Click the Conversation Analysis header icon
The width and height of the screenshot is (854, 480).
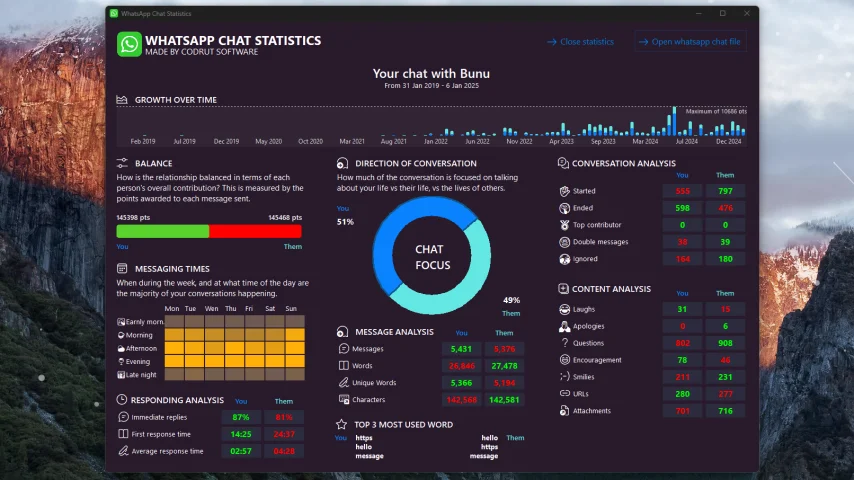pyautogui.click(x=563, y=163)
